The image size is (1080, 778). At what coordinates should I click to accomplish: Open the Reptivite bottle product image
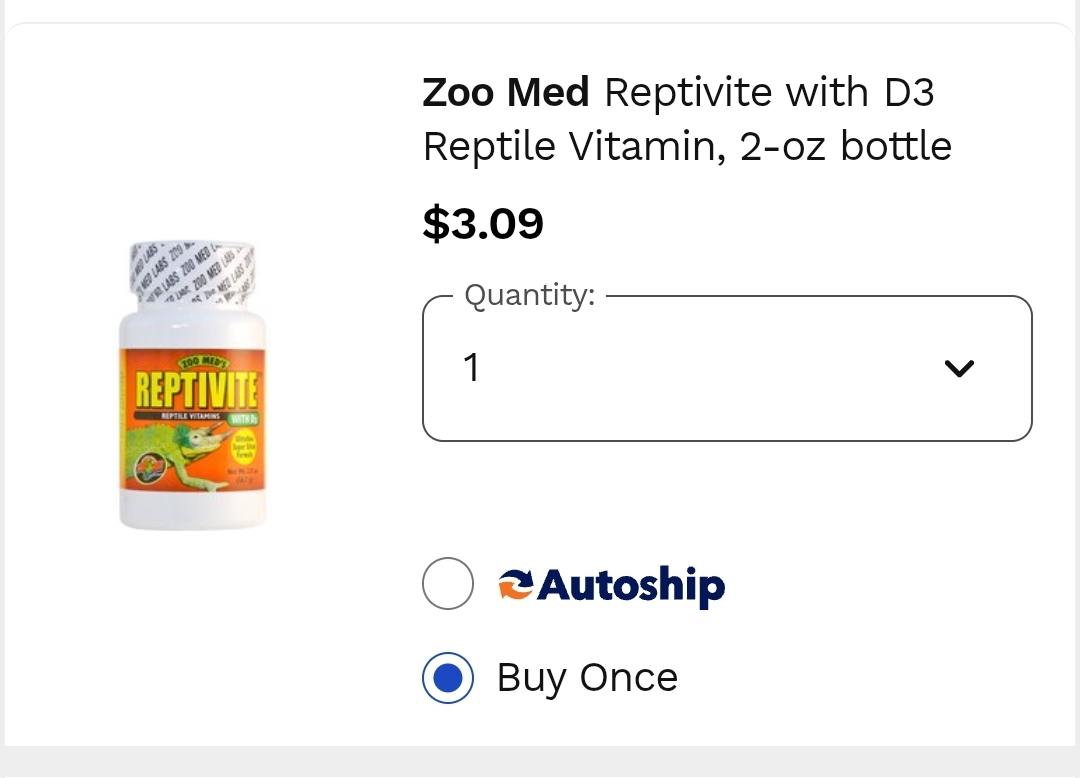(x=194, y=386)
